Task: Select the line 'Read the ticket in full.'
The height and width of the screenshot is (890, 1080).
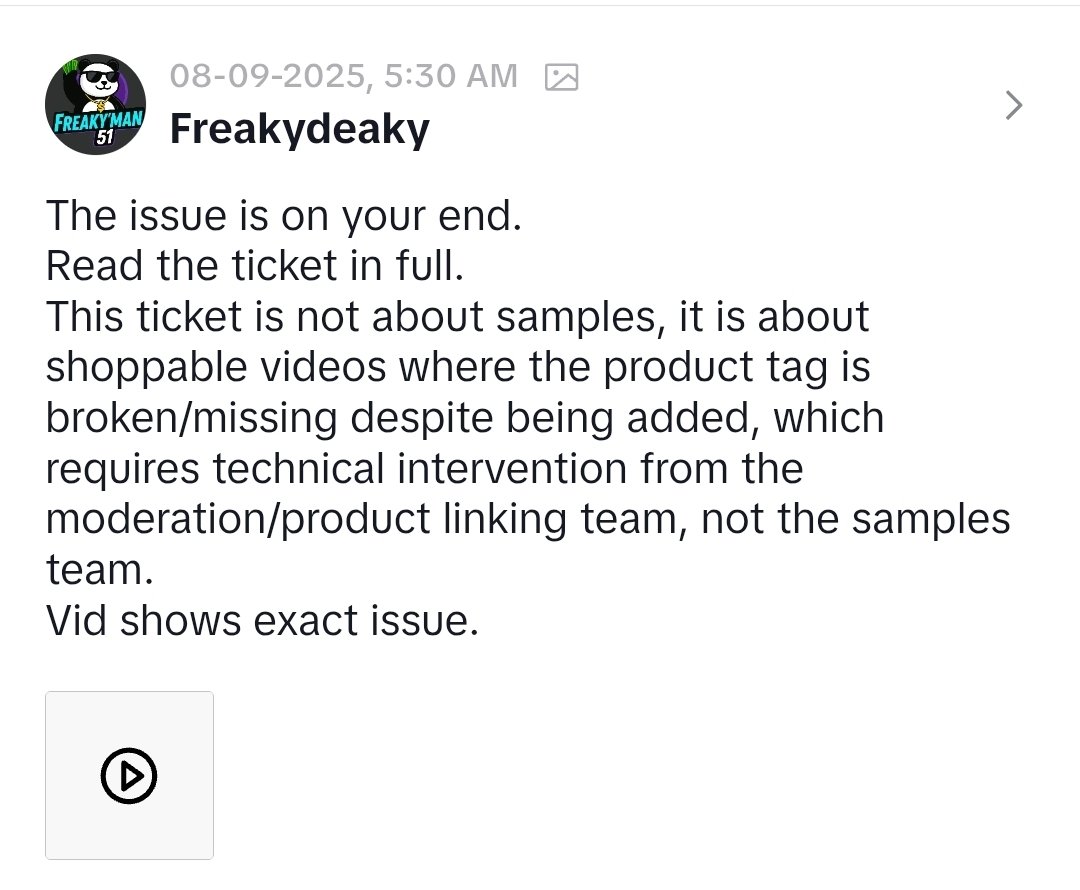Action: tap(255, 266)
